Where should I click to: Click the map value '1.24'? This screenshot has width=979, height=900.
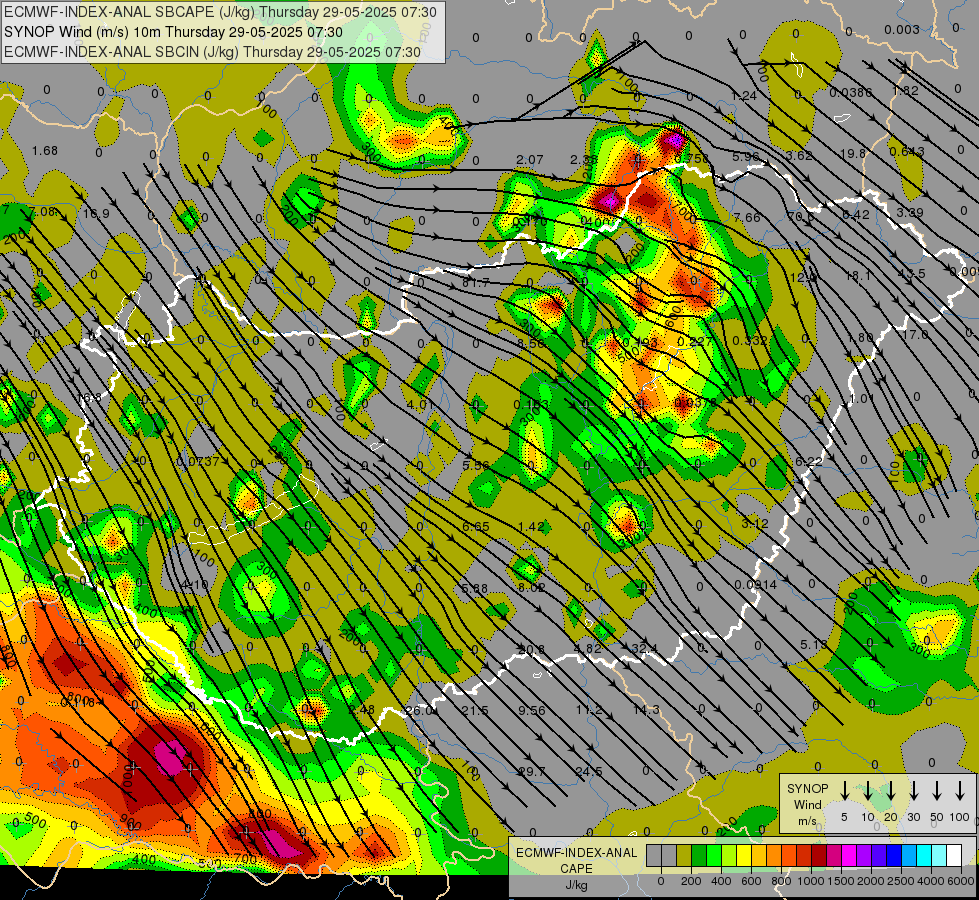[x=744, y=96]
